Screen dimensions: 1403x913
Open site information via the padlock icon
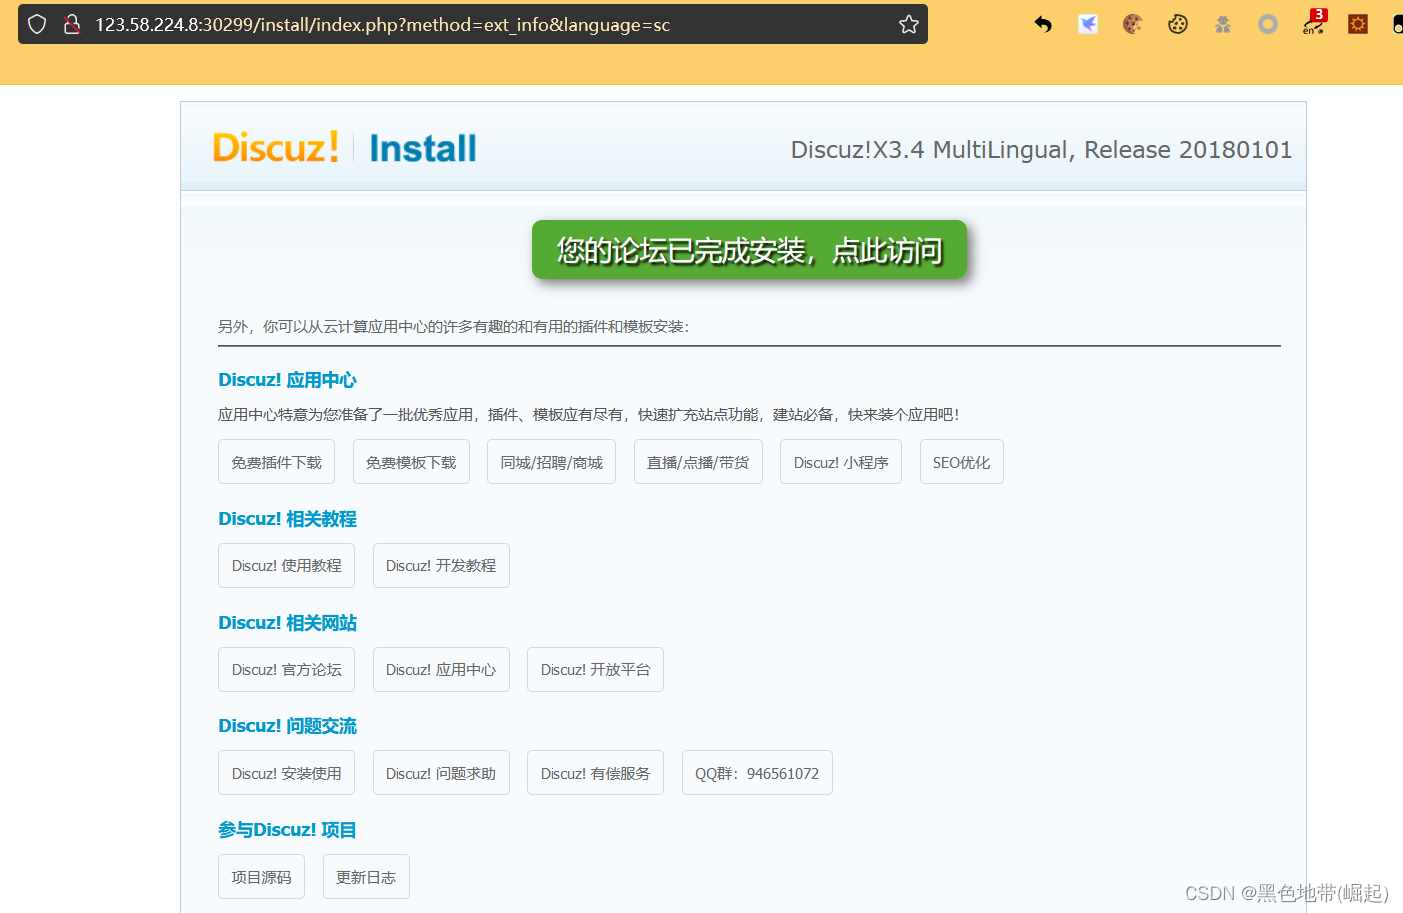tap(72, 23)
